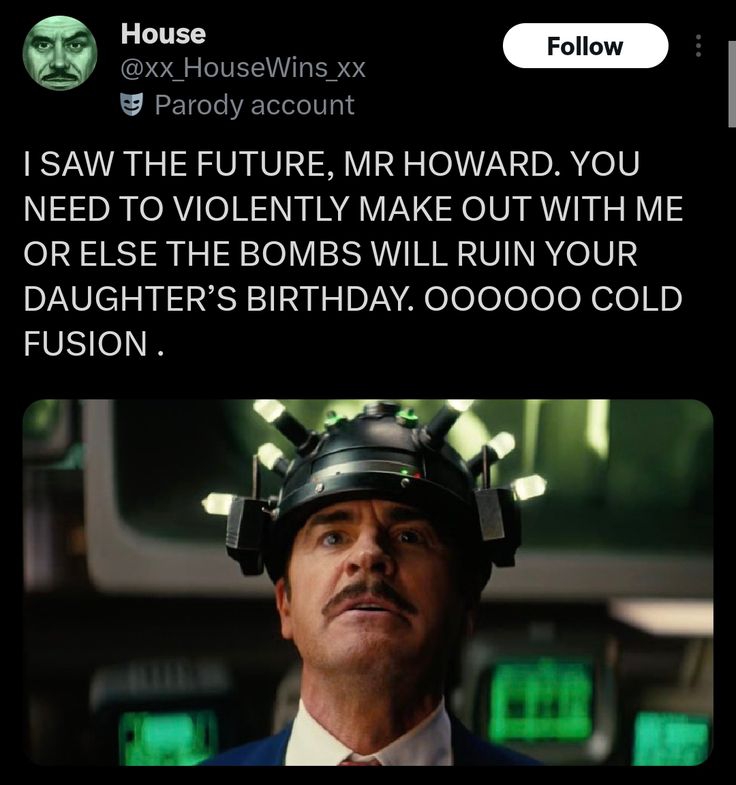Open the House profile avatar picture
The width and height of the screenshot is (736, 785).
[x=60, y=53]
